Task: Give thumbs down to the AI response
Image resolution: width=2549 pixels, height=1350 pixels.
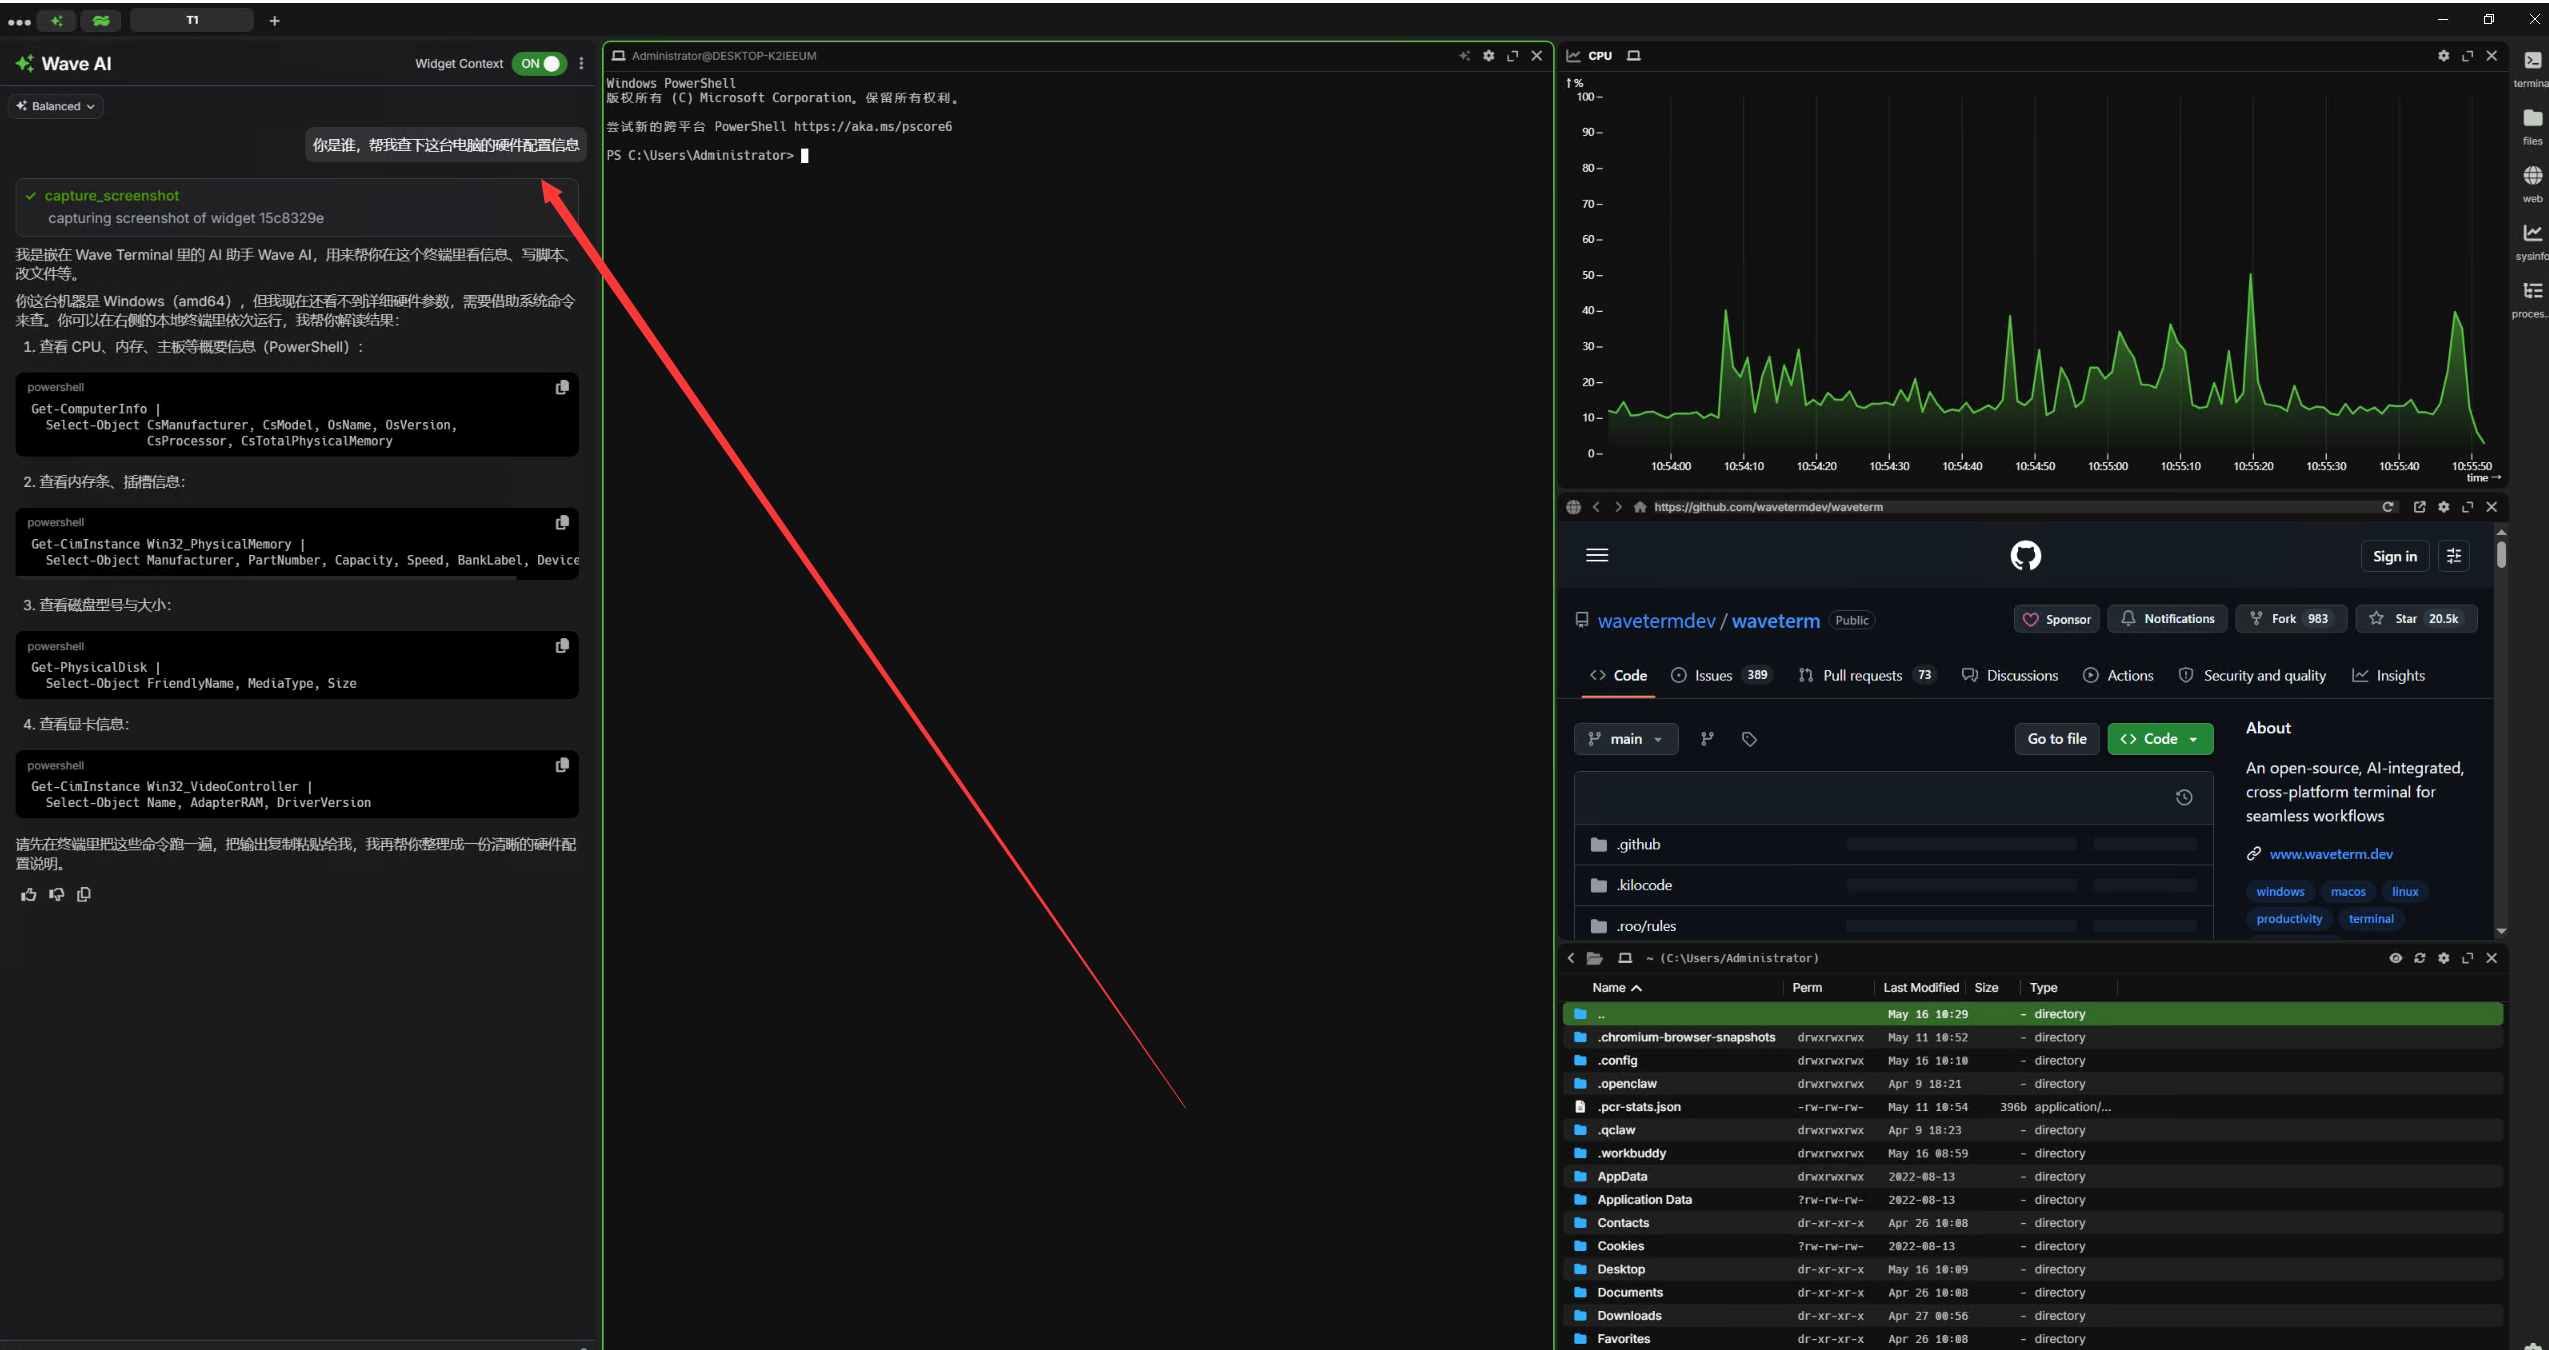Action: point(57,894)
